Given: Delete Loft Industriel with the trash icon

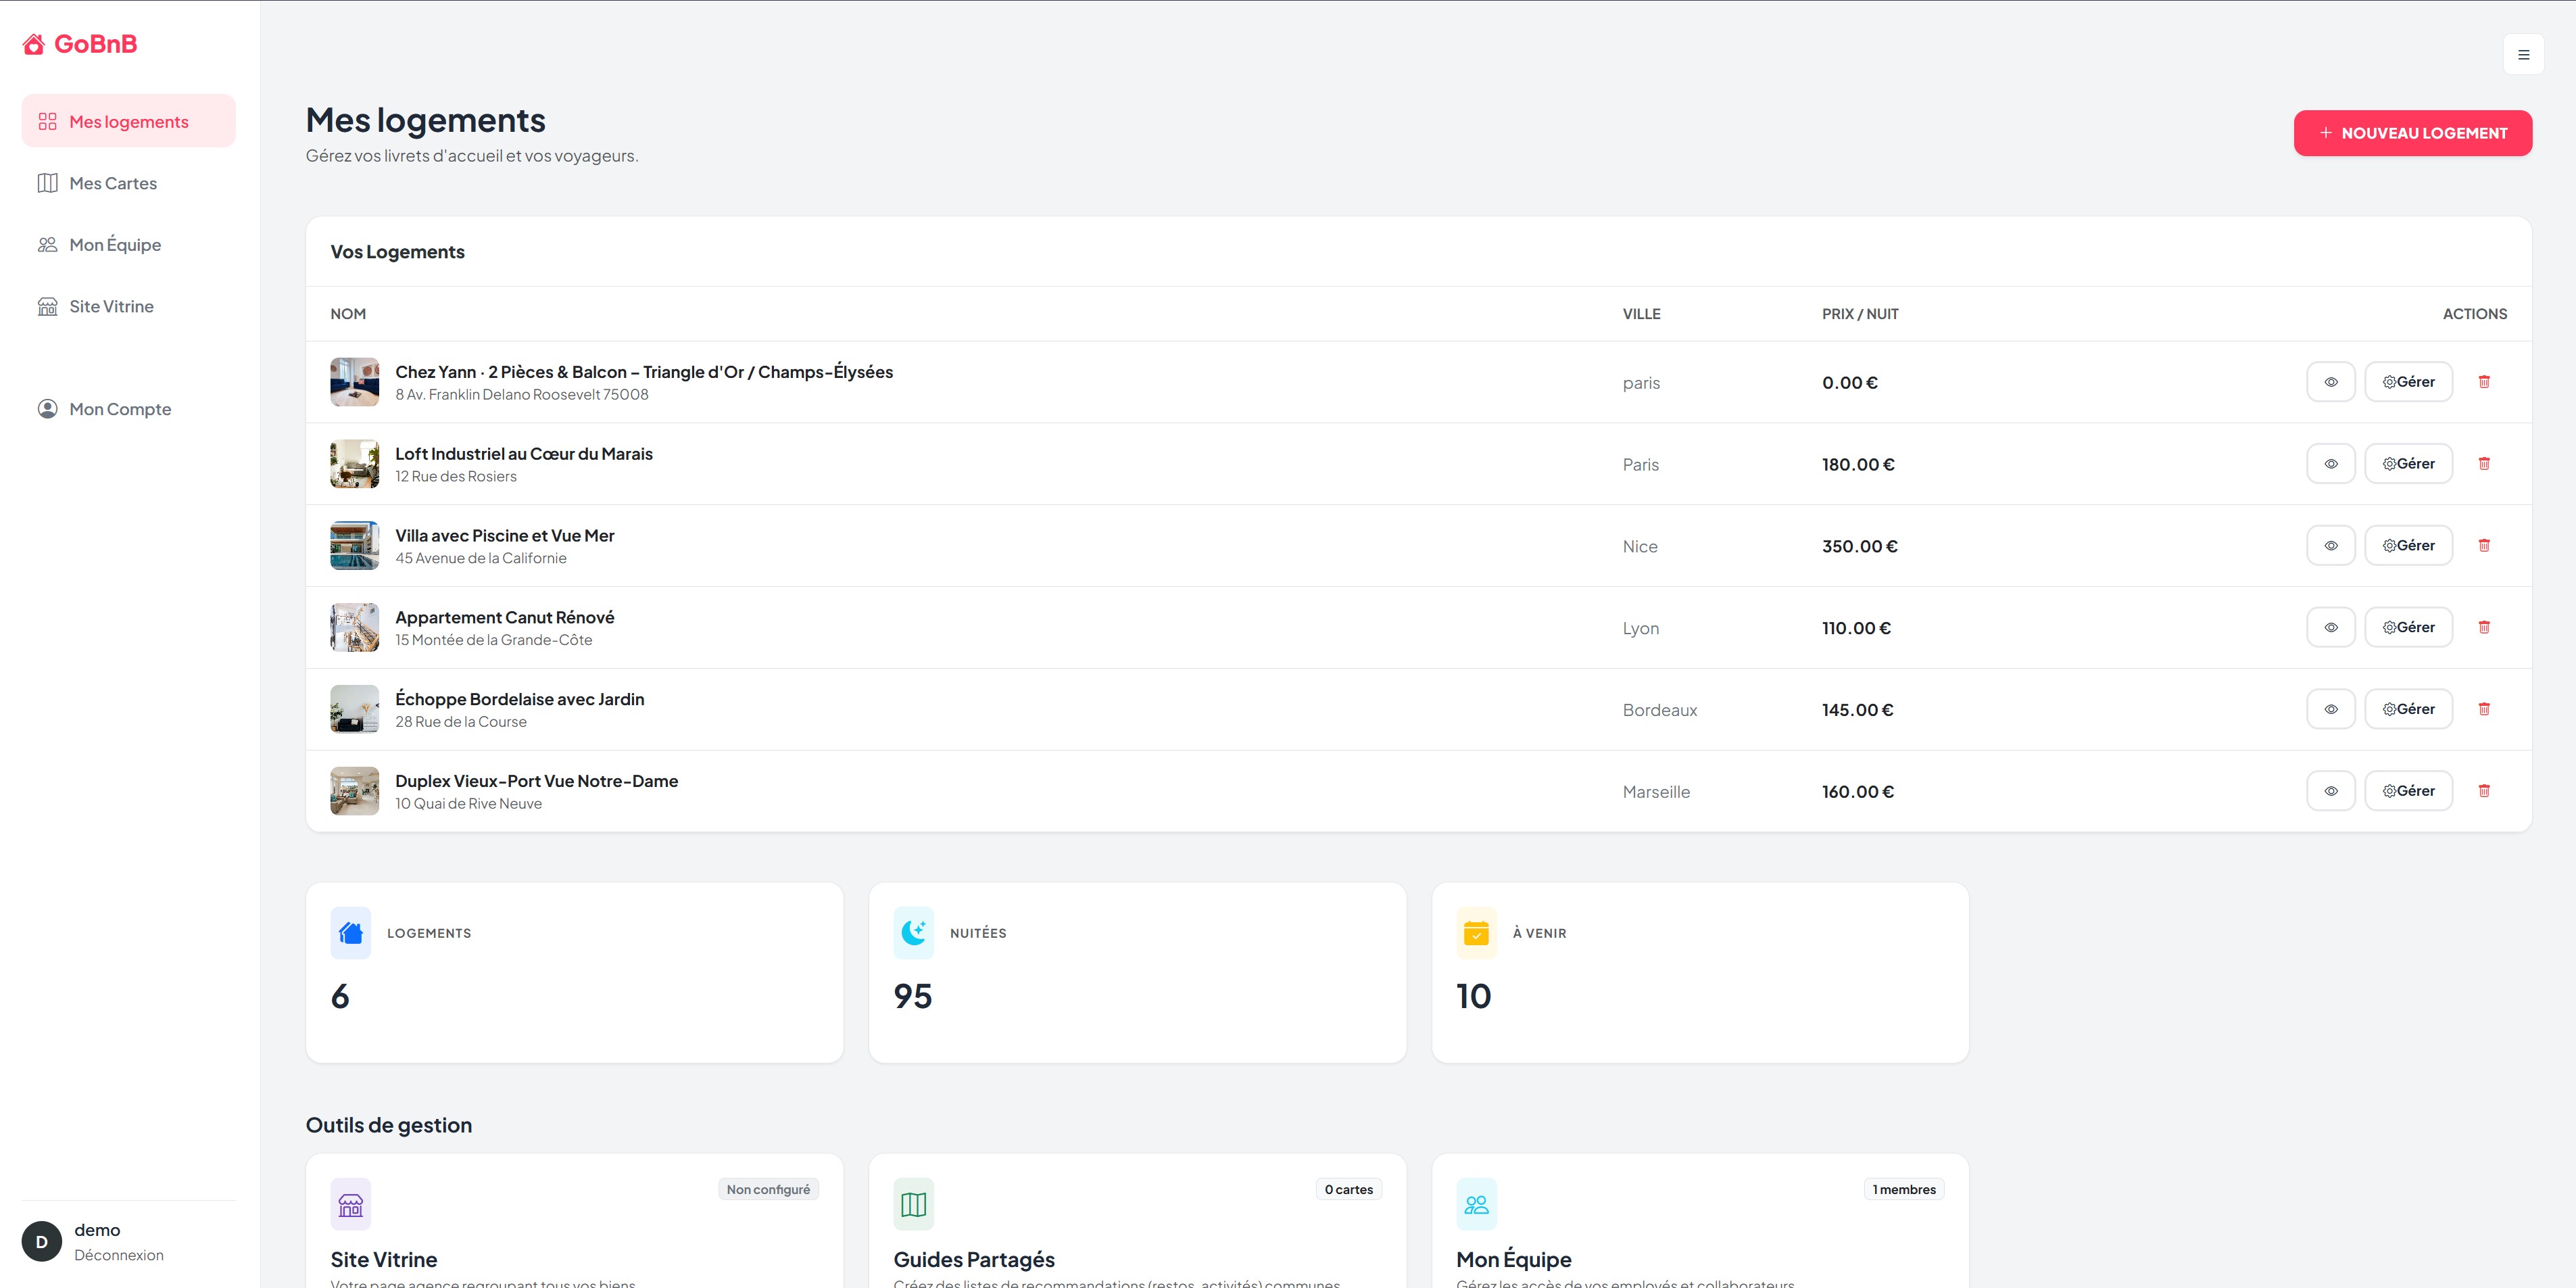Looking at the screenshot, I should click(2485, 463).
